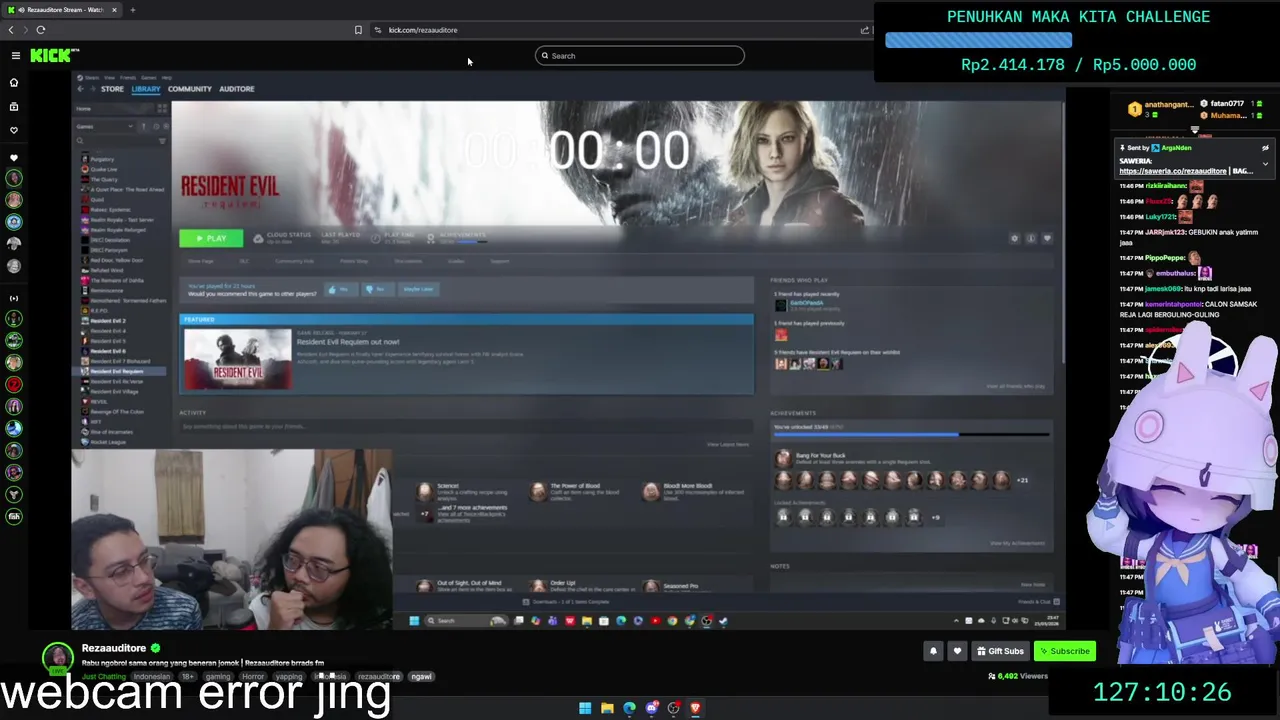
Task: Click the Steam back navigation arrow
Action: 81,89
